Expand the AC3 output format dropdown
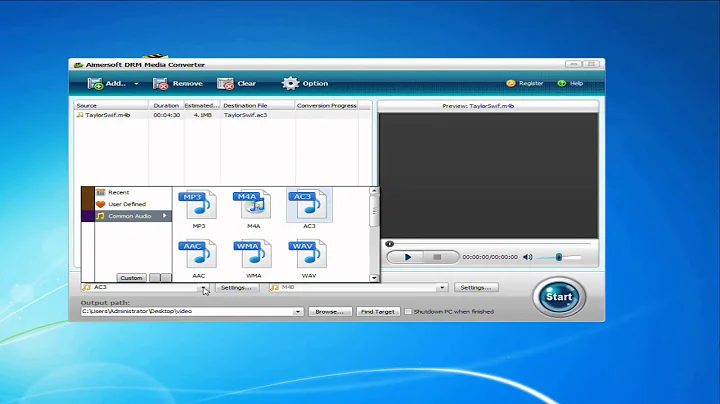The width and height of the screenshot is (720, 404). (x=203, y=287)
